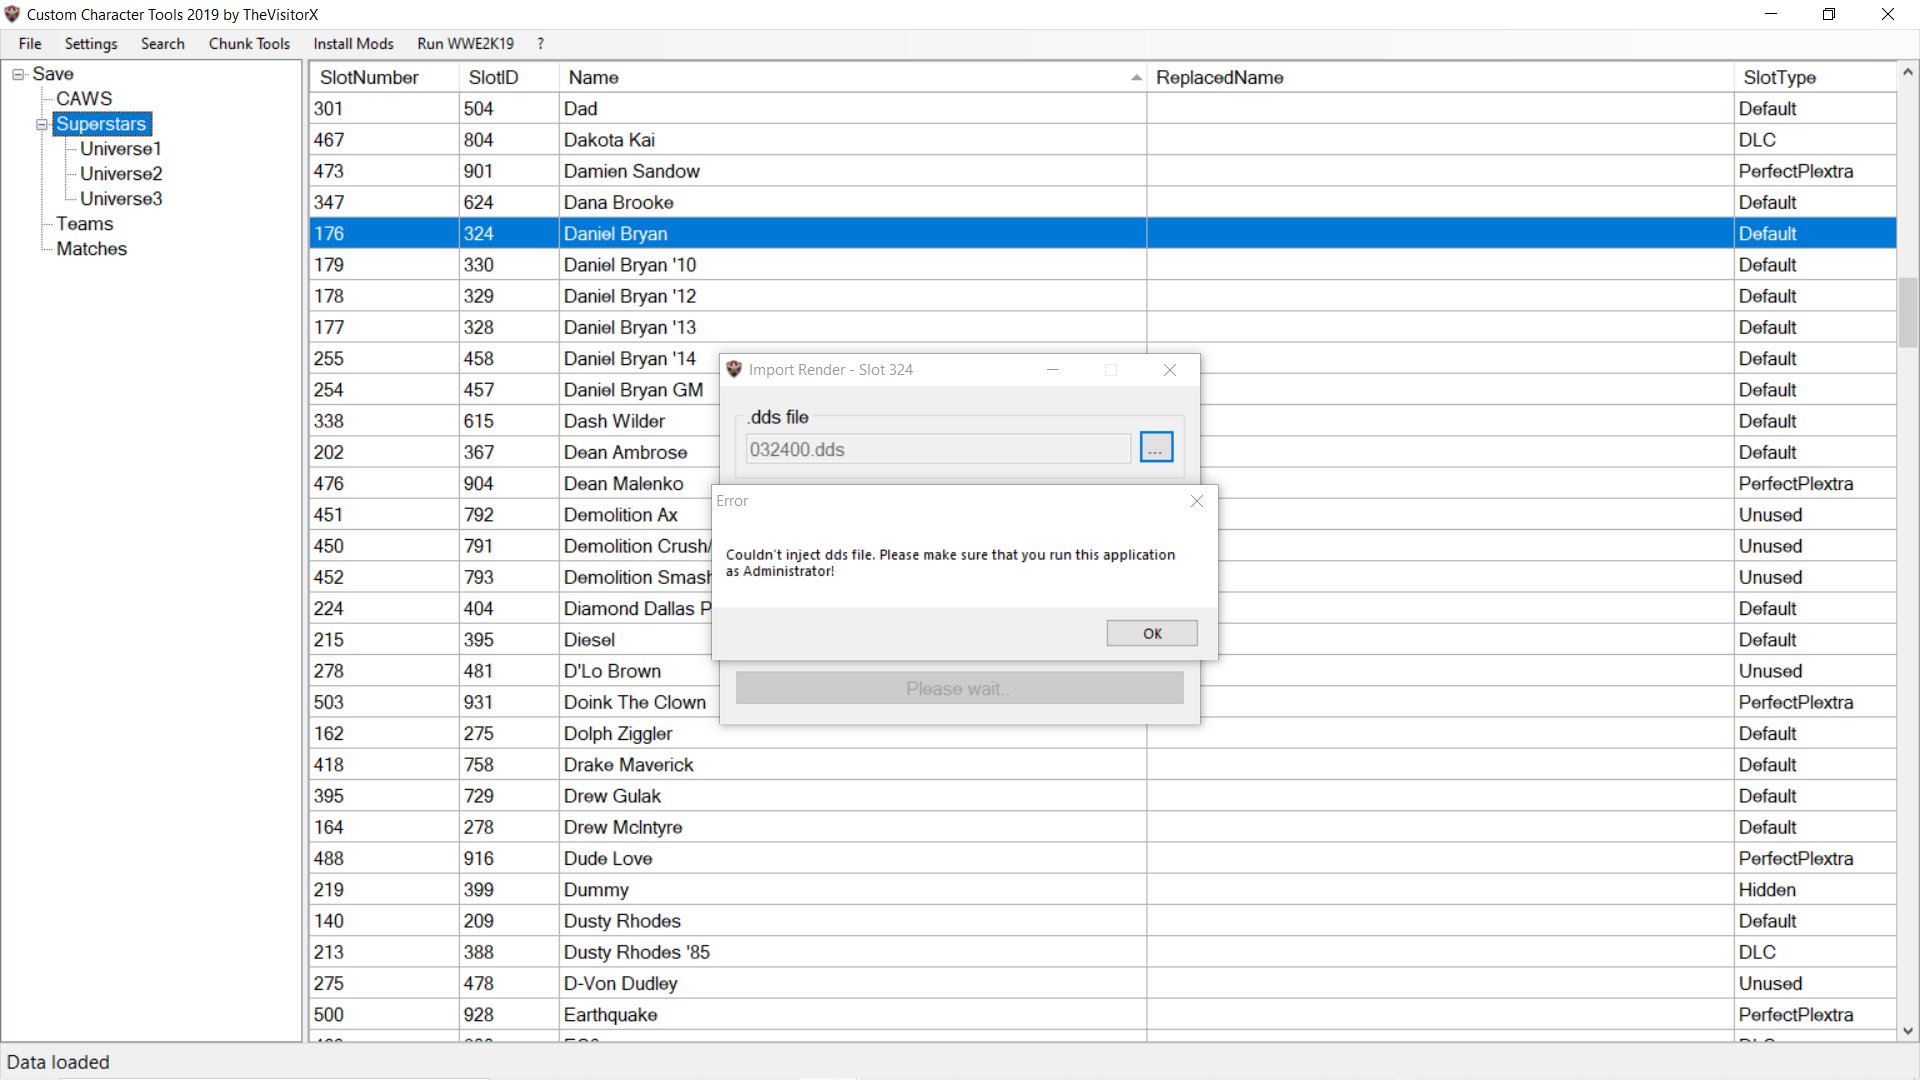Viewport: 1920px width, 1080px height.
Task: Select the Dusty Rhodes '85 row
Action: pos(1103,952)
